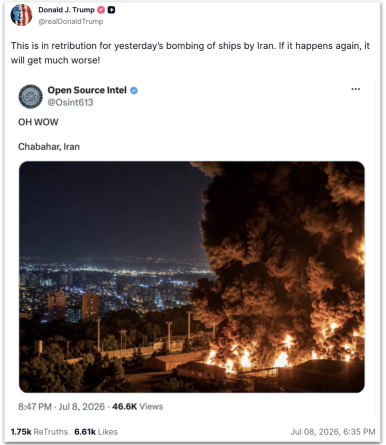The image size is (386, 445).
Task: Open the 1.75k ReTruths list
Action: click(x=39, y=432)
